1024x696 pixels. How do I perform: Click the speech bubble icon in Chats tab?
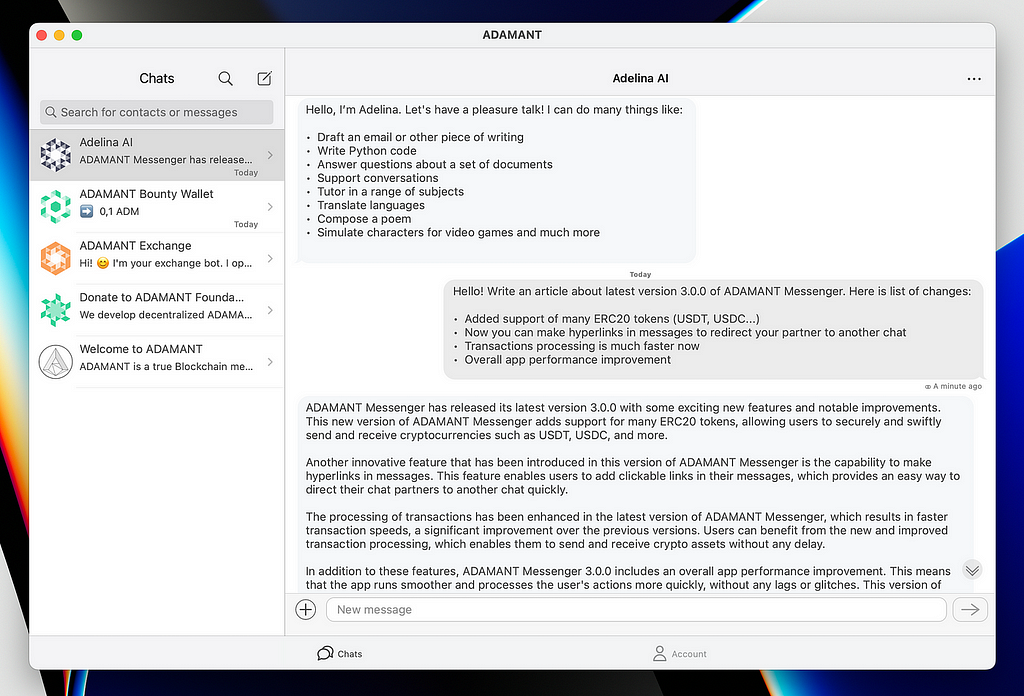pos(325,654)
